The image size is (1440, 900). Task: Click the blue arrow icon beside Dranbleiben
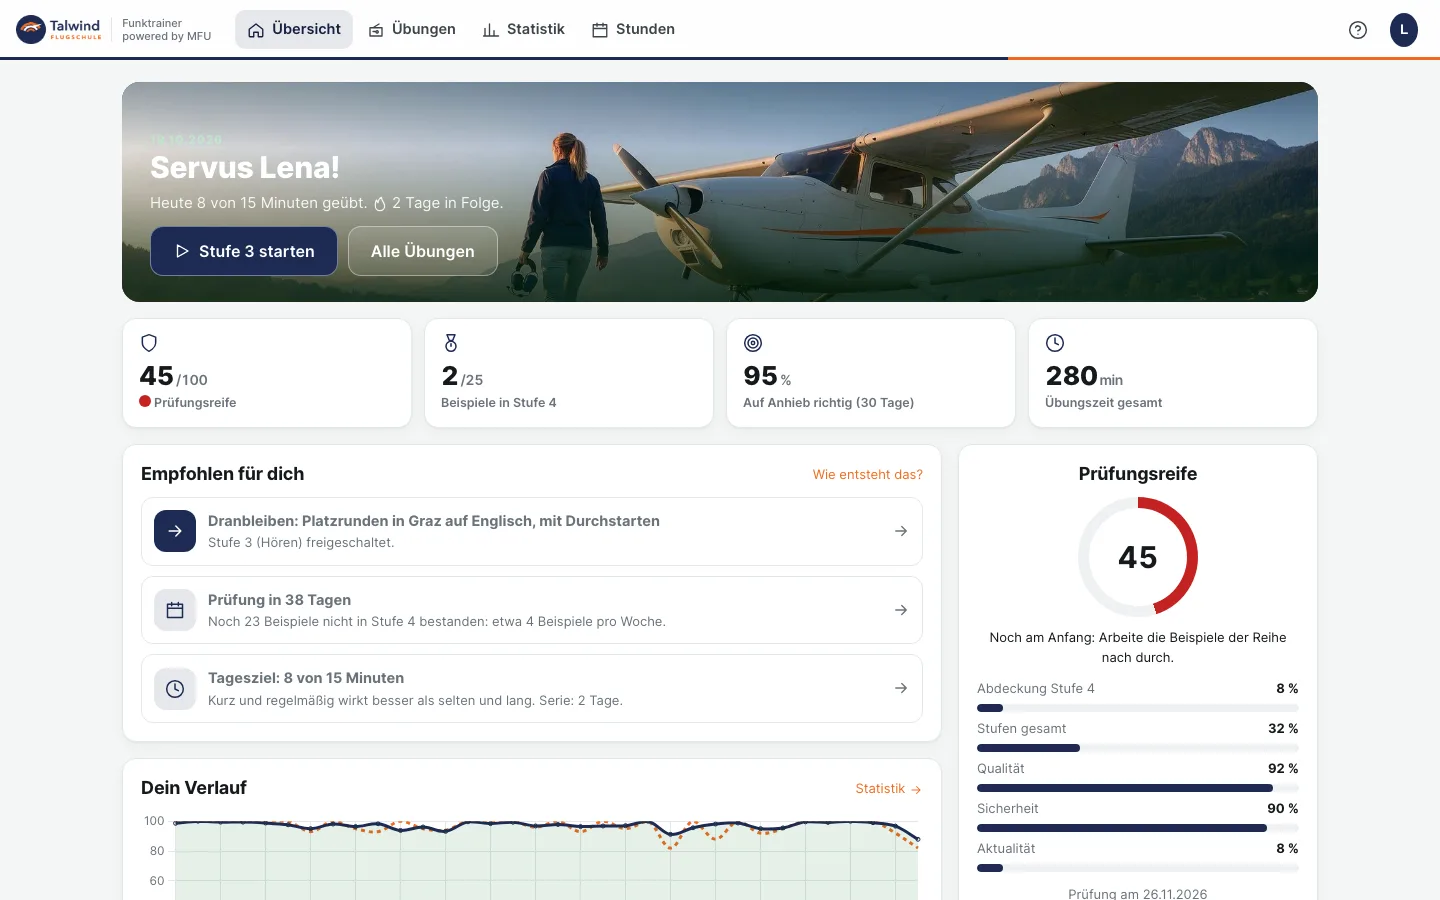[175, 531]
